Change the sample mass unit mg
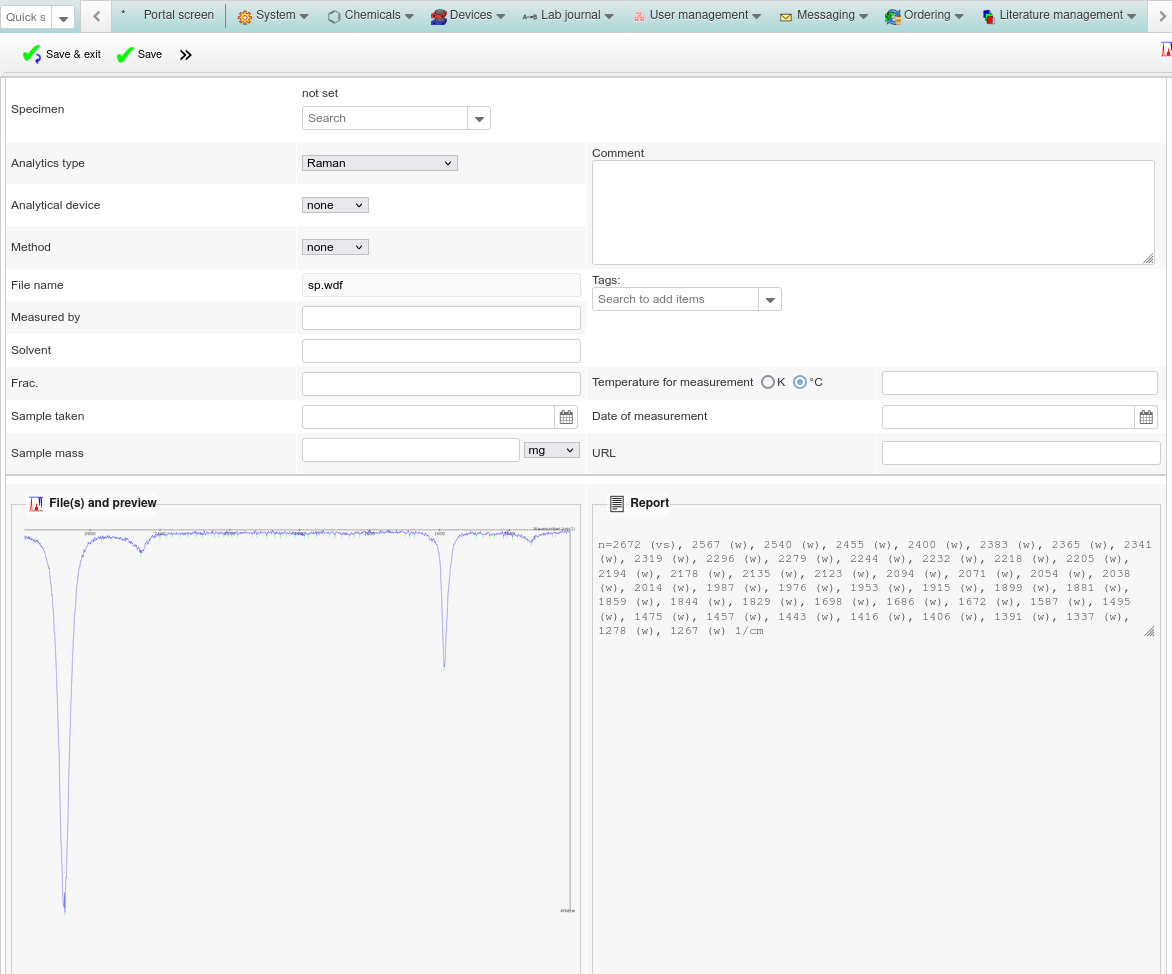1172x974 pixels. coord(551,450)
